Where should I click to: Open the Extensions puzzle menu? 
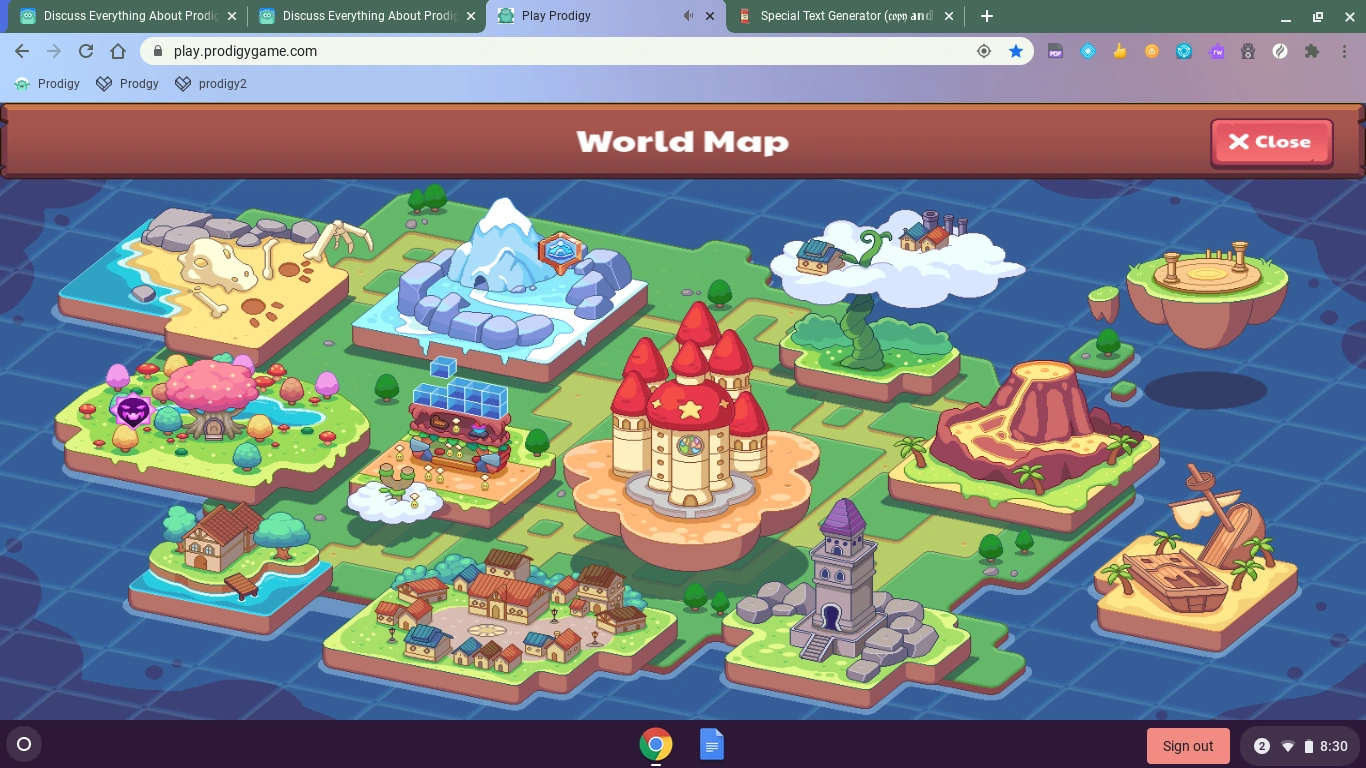coord(1312,51)
